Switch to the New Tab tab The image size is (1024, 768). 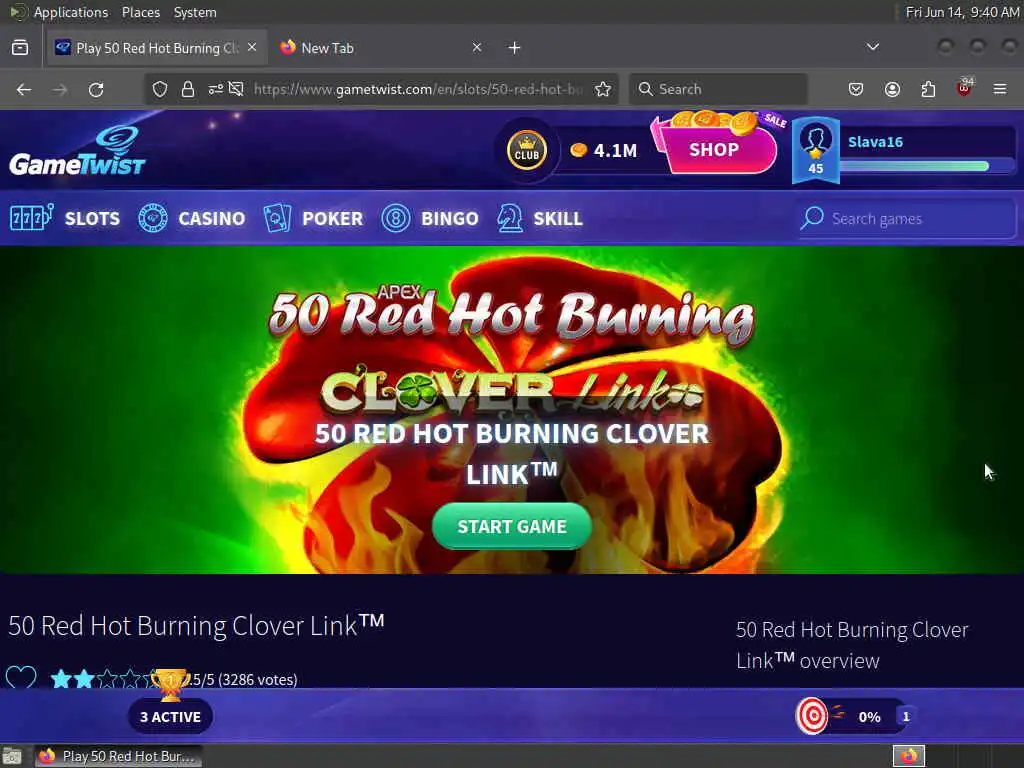coord(381,48)
